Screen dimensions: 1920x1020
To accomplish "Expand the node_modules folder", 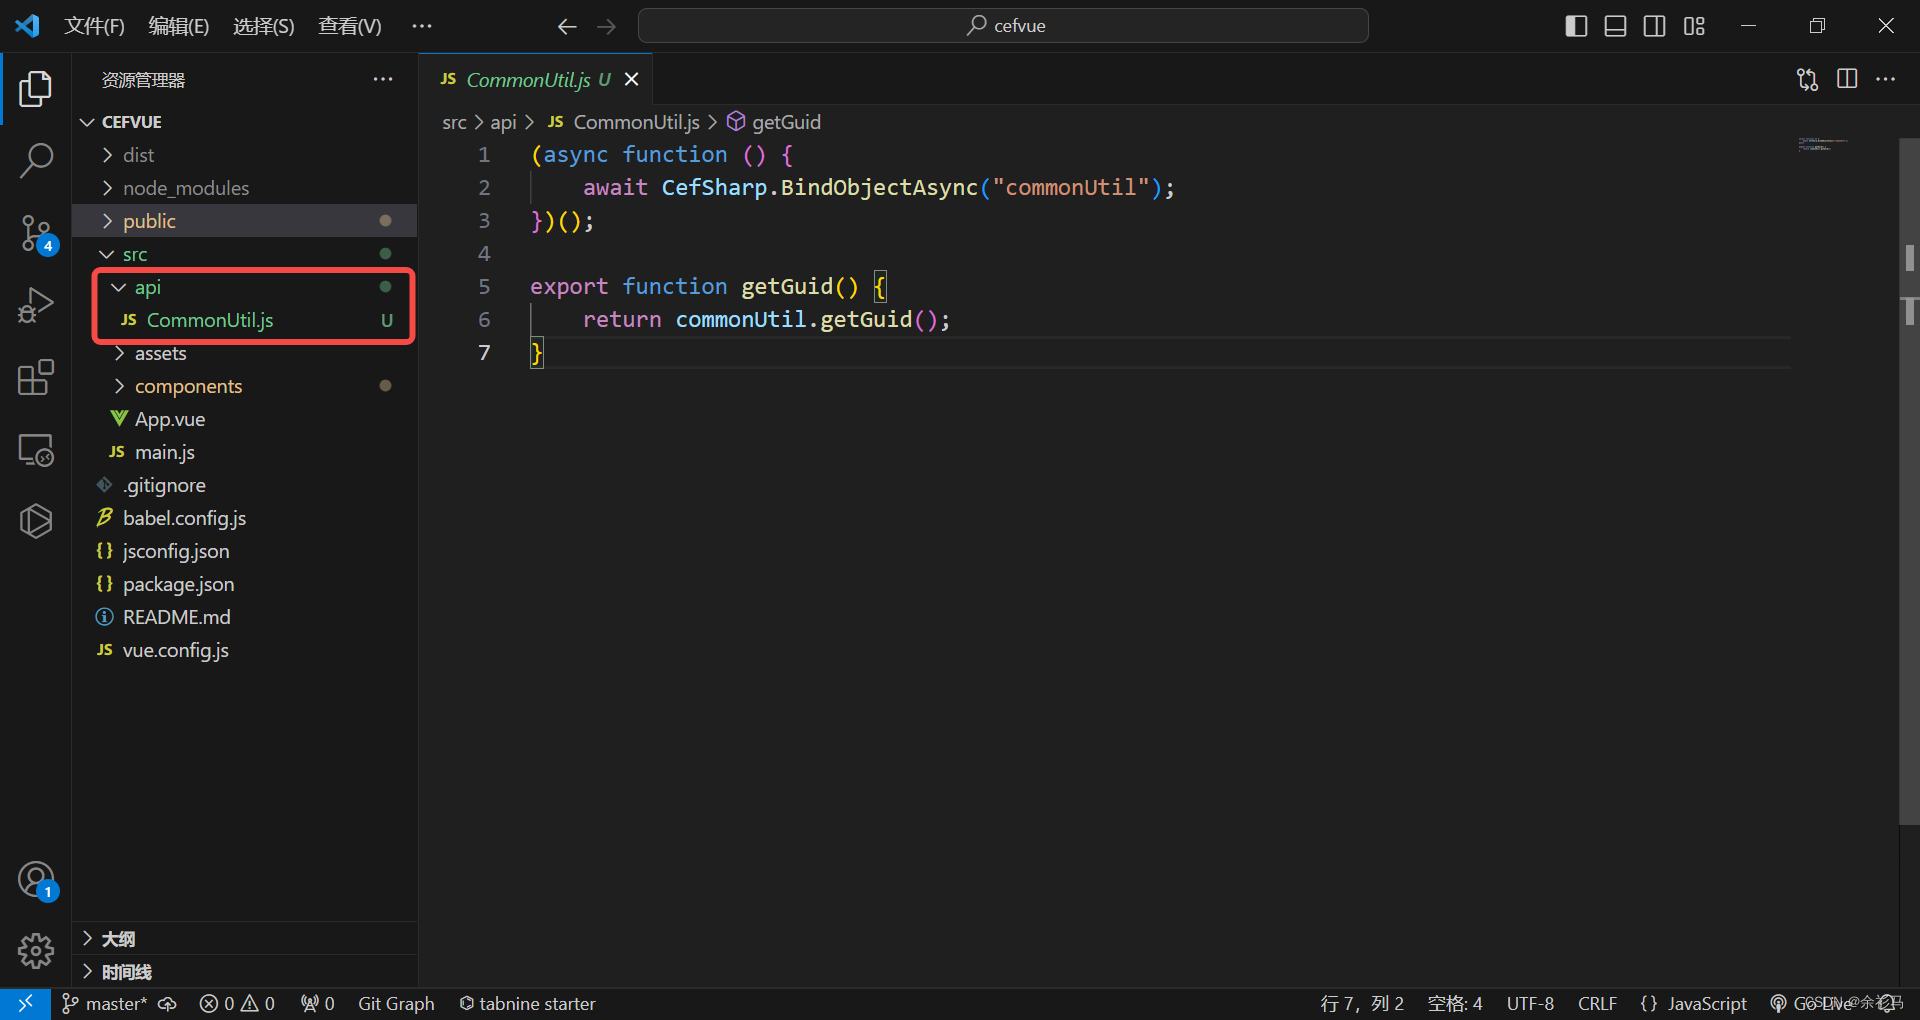I will point(185,187).
